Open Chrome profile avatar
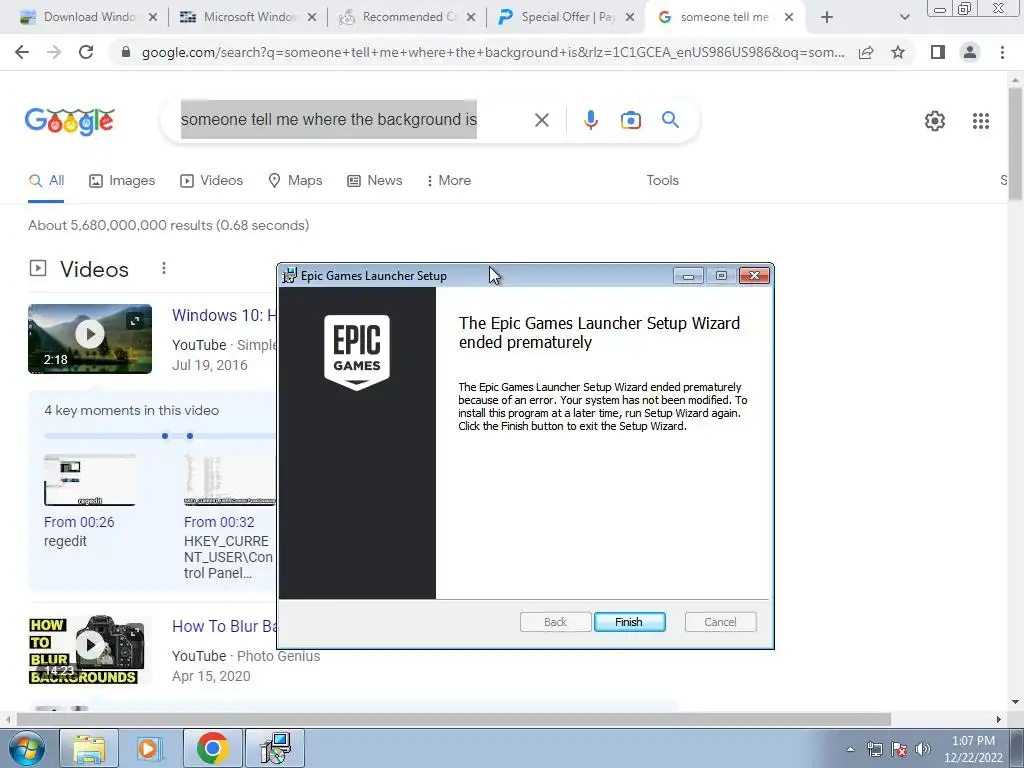This screenshot has height=768, width=1024. pyautogui.click(x=970, y=52)
